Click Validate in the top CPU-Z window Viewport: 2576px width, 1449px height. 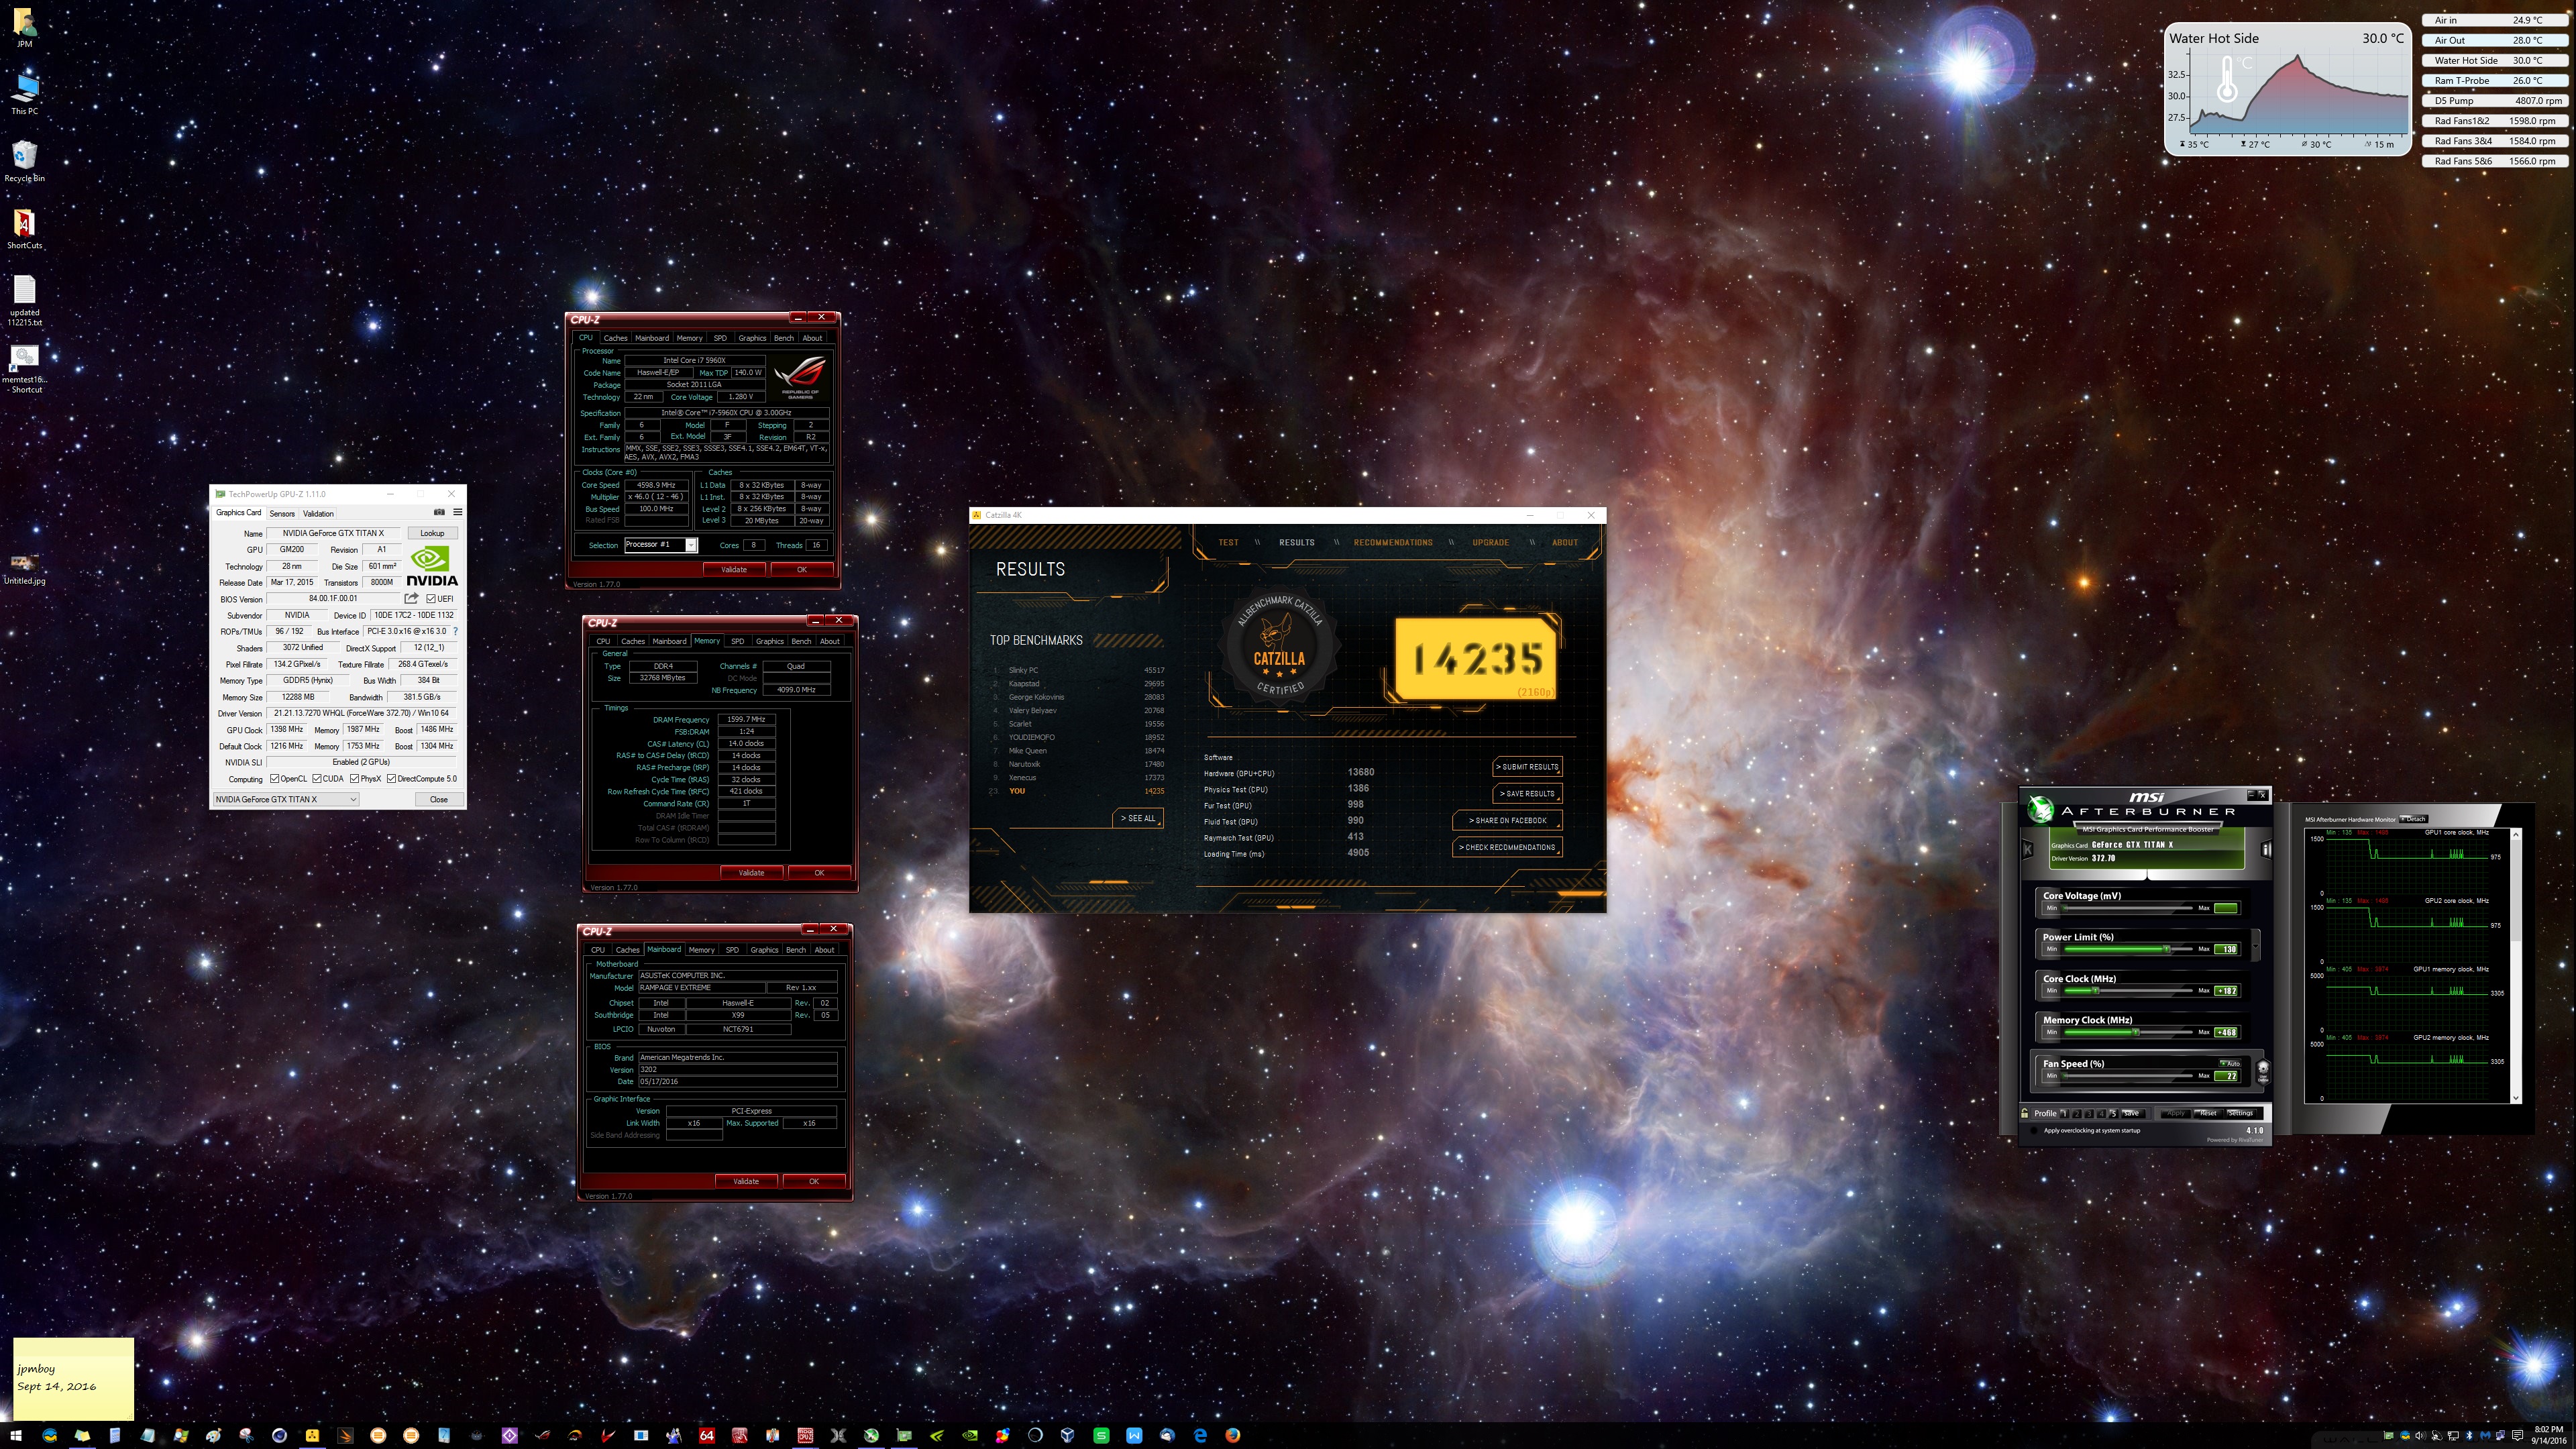[734, 569]
